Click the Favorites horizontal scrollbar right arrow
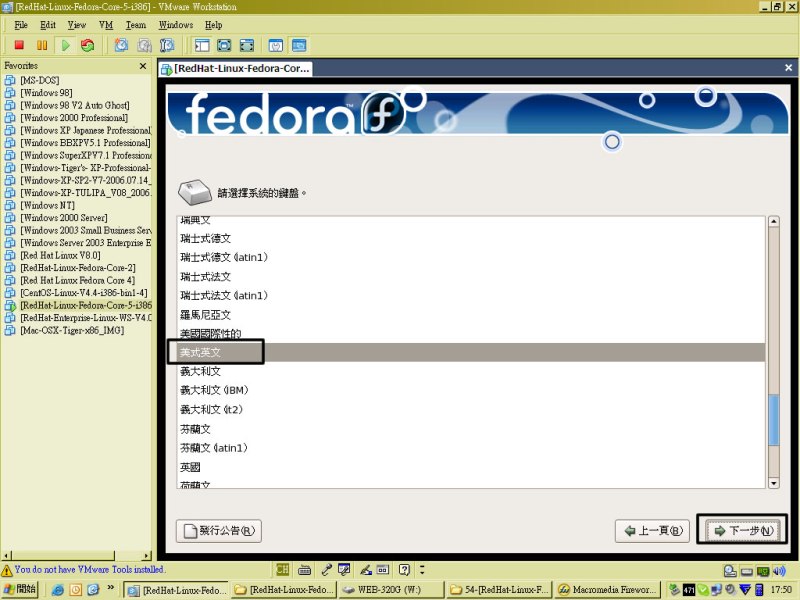This screenshot has height=600, width=800. [x=147, y=555]
